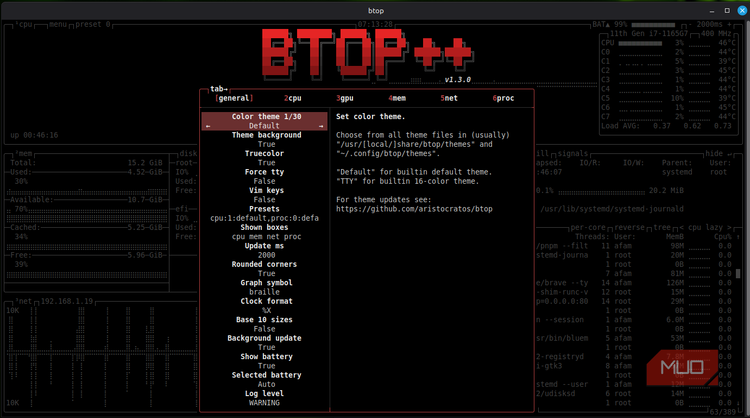Click the 2-registryd process row
Image resolution: width=750 pixels, height=418 pixels.
tap(634, 356)
